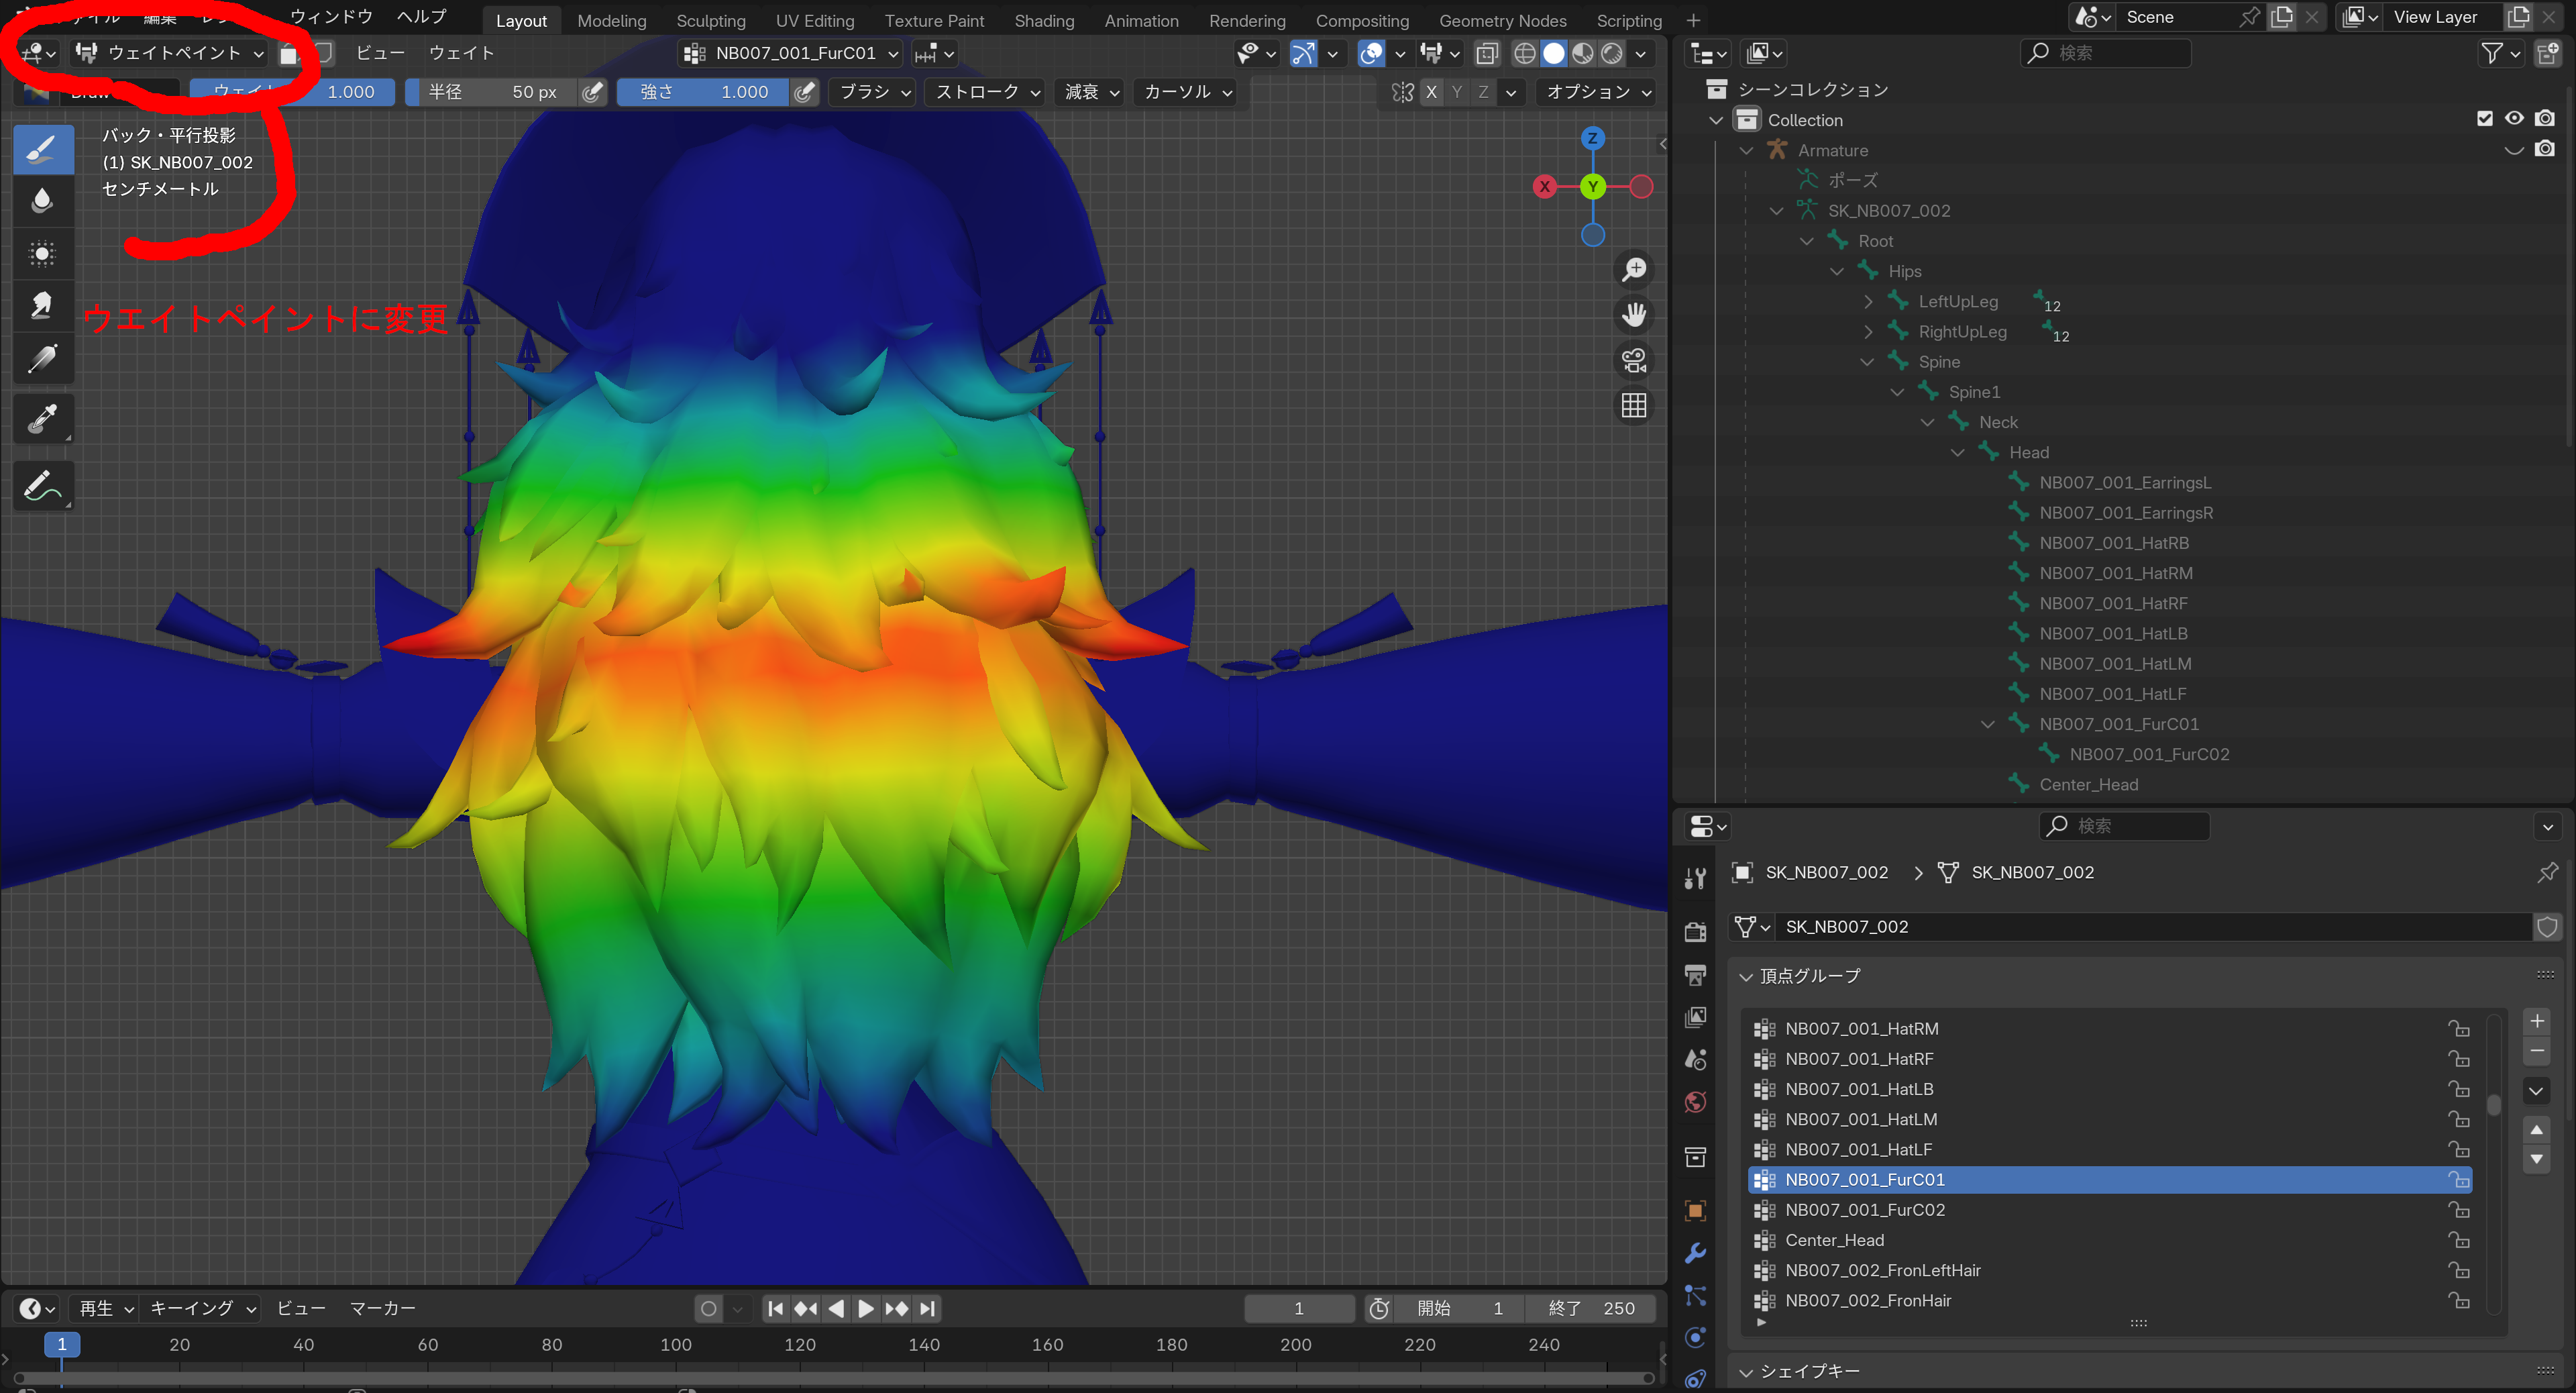Open the ウェイト menu in header

(461, 53)
